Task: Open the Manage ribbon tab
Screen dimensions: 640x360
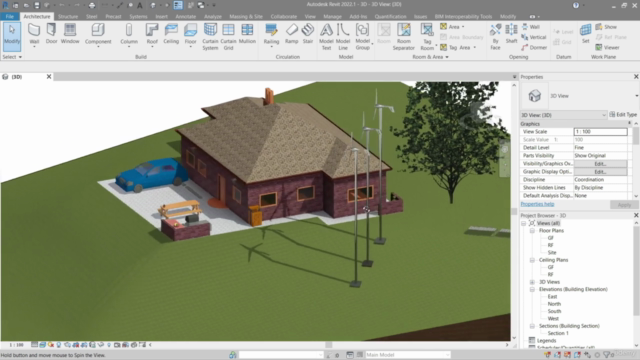Action: pos(332,16)
